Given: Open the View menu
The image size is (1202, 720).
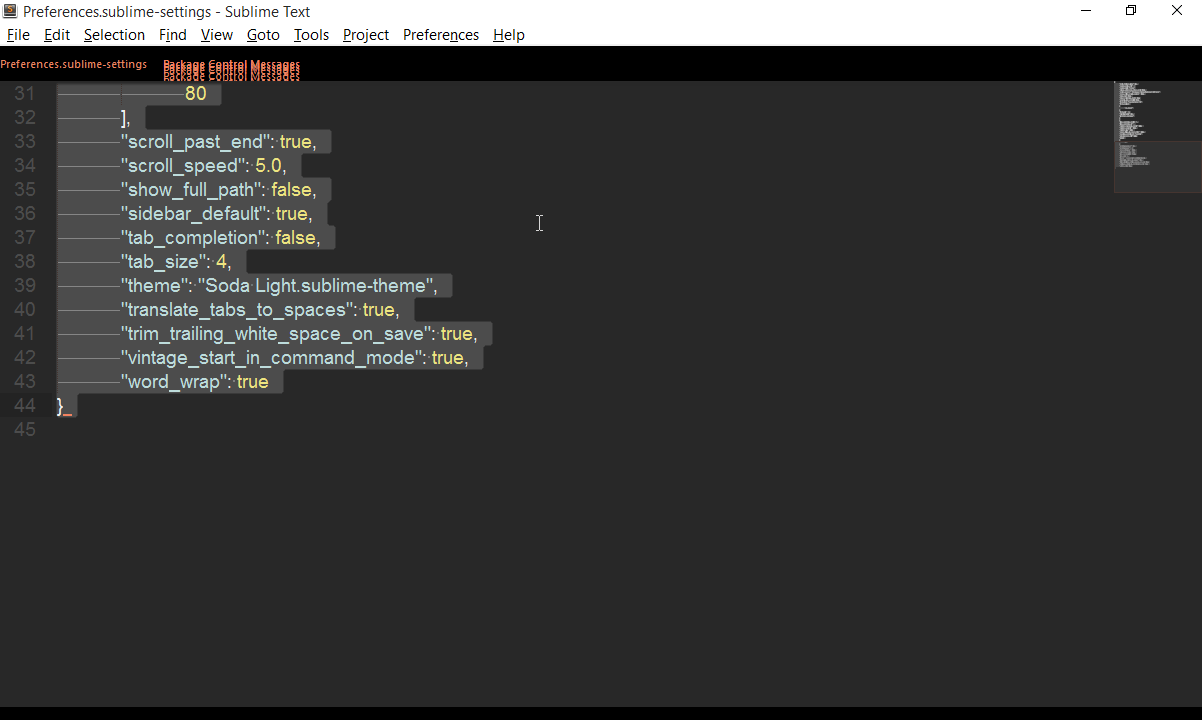Looking at the screenshot, I should [216, 35].
